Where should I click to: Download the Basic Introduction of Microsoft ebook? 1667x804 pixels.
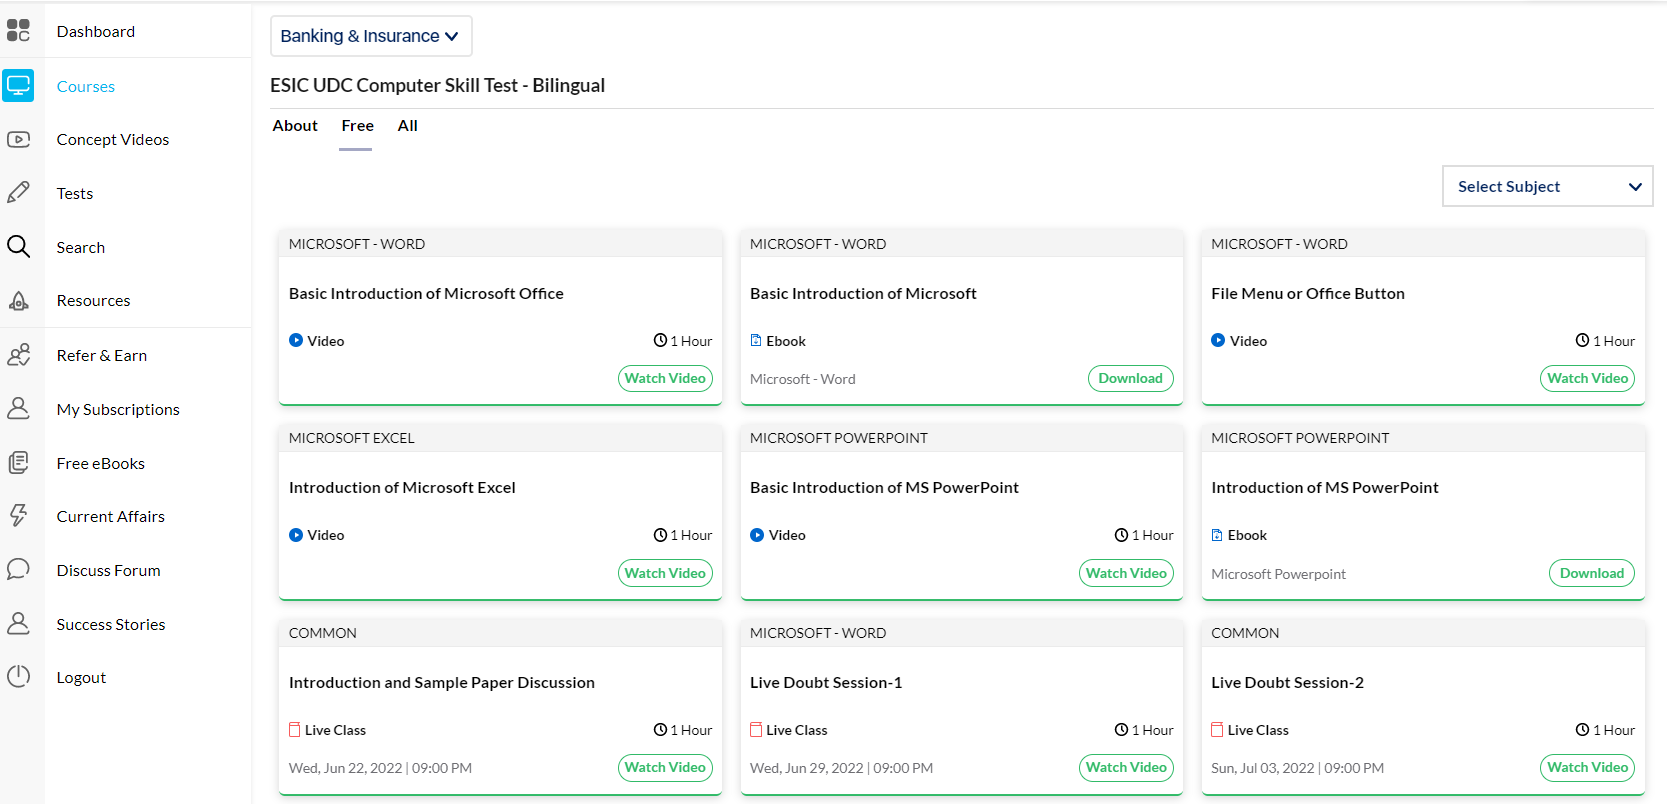tap(1130, 378)
